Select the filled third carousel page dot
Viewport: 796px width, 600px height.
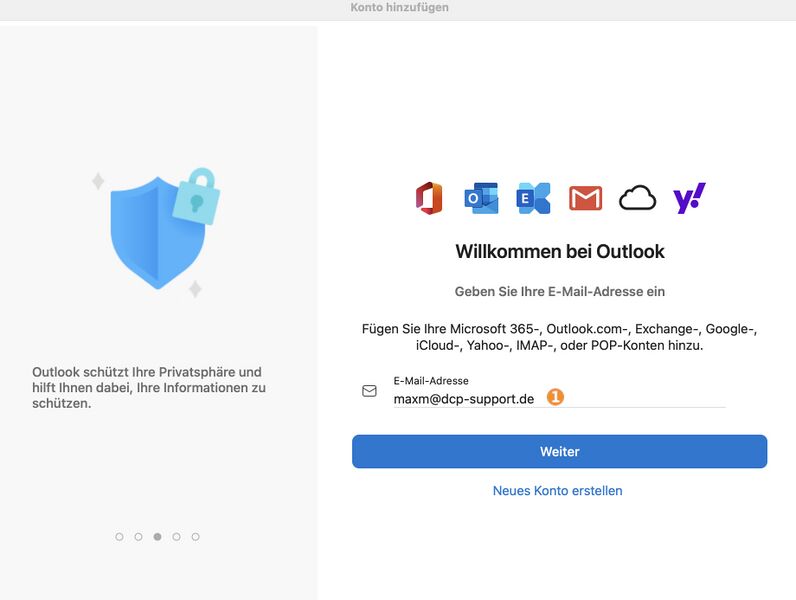click(x=157, y=537)
